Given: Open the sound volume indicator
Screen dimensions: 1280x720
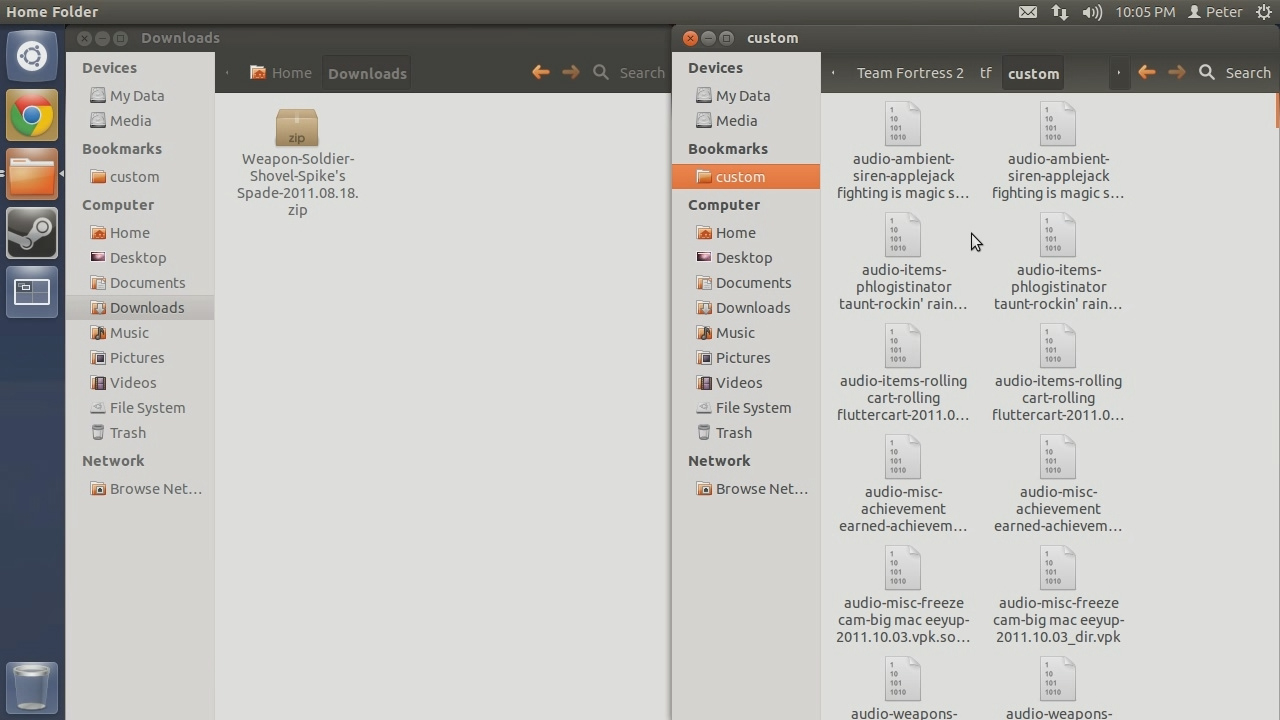Looking at the screenshot, I should pyautogui.click(x=1092, y=12).
